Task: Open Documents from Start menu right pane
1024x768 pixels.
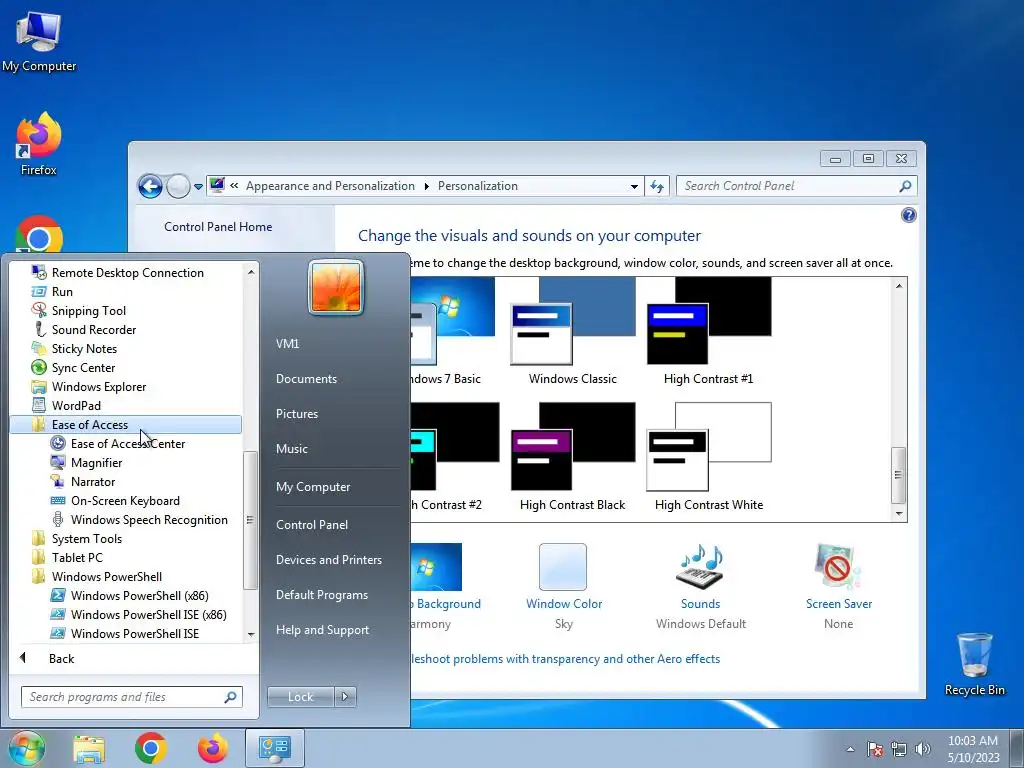Action: click(x=306, y=379)
